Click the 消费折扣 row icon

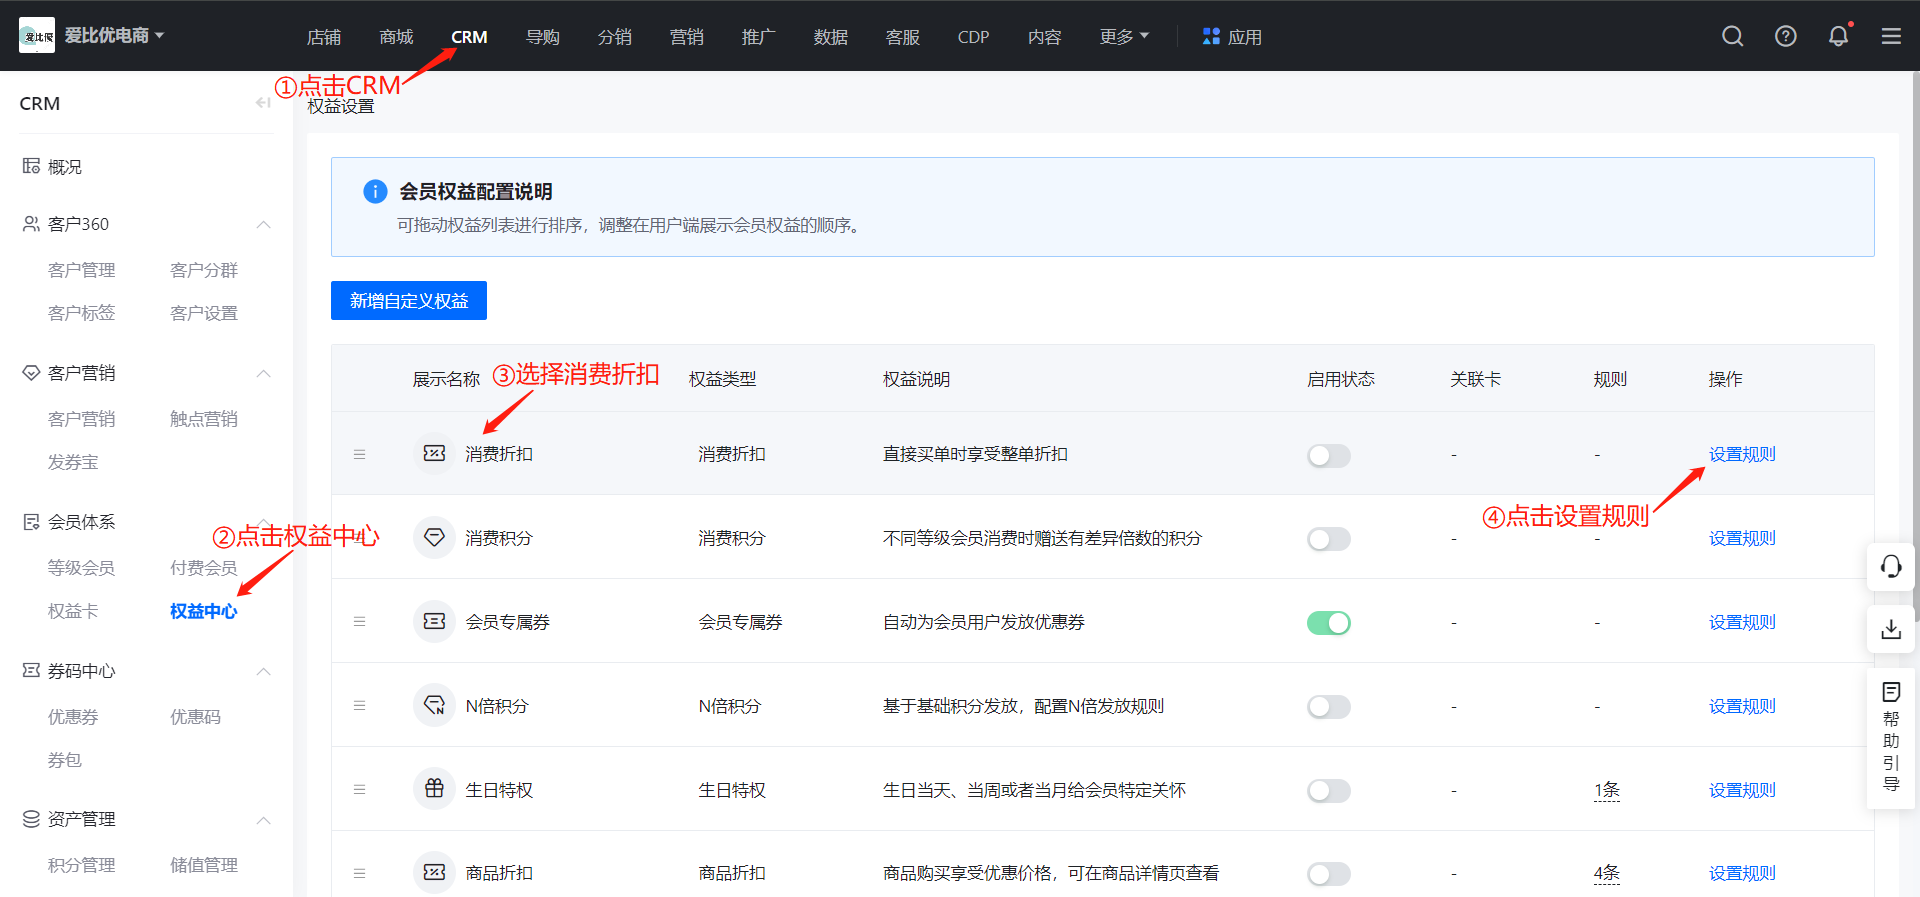click(x=434, y=454)
